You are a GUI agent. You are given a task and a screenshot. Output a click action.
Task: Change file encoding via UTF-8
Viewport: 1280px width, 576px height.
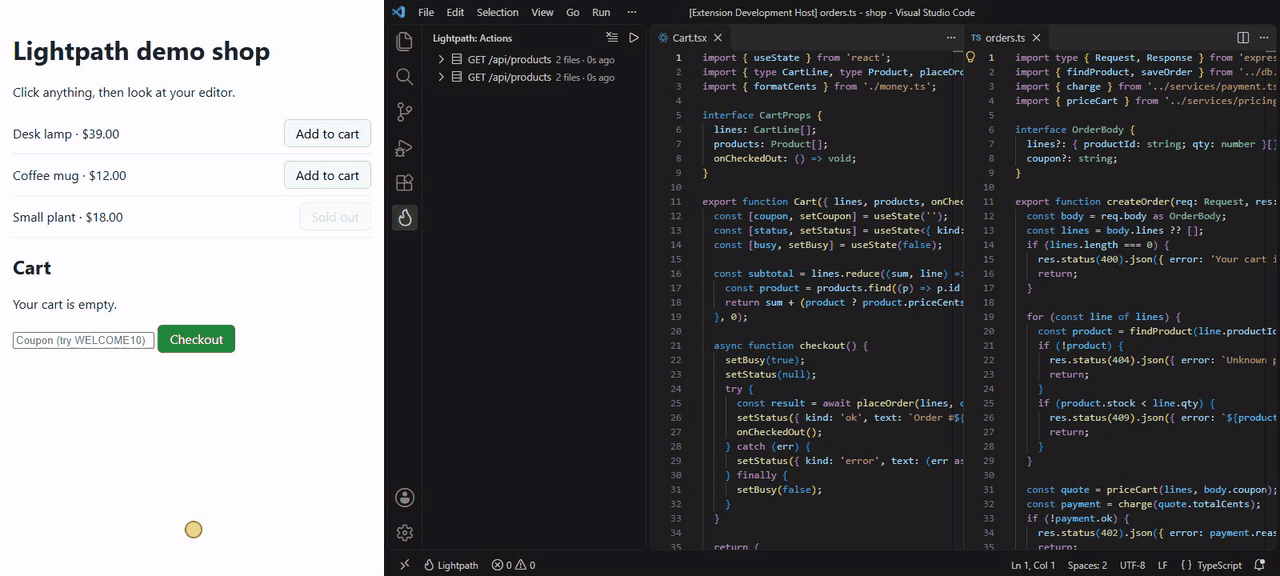point(1132,565)
